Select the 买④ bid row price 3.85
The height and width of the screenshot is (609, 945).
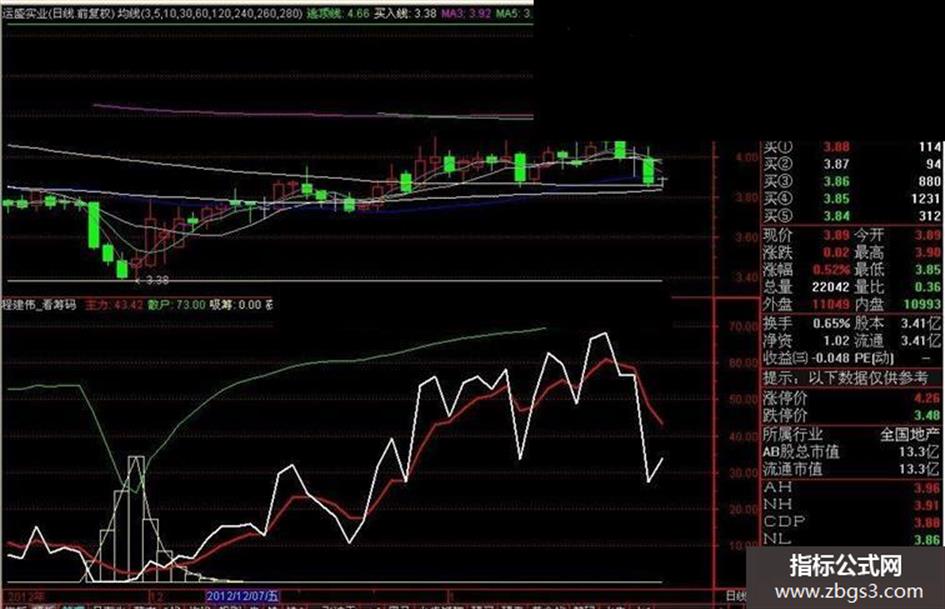[837, 199]
